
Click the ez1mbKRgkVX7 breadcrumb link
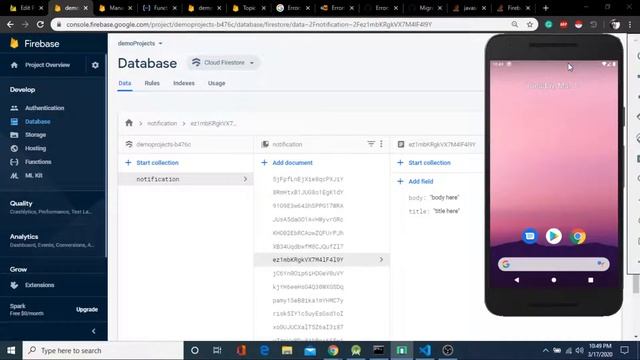point(213,123)
